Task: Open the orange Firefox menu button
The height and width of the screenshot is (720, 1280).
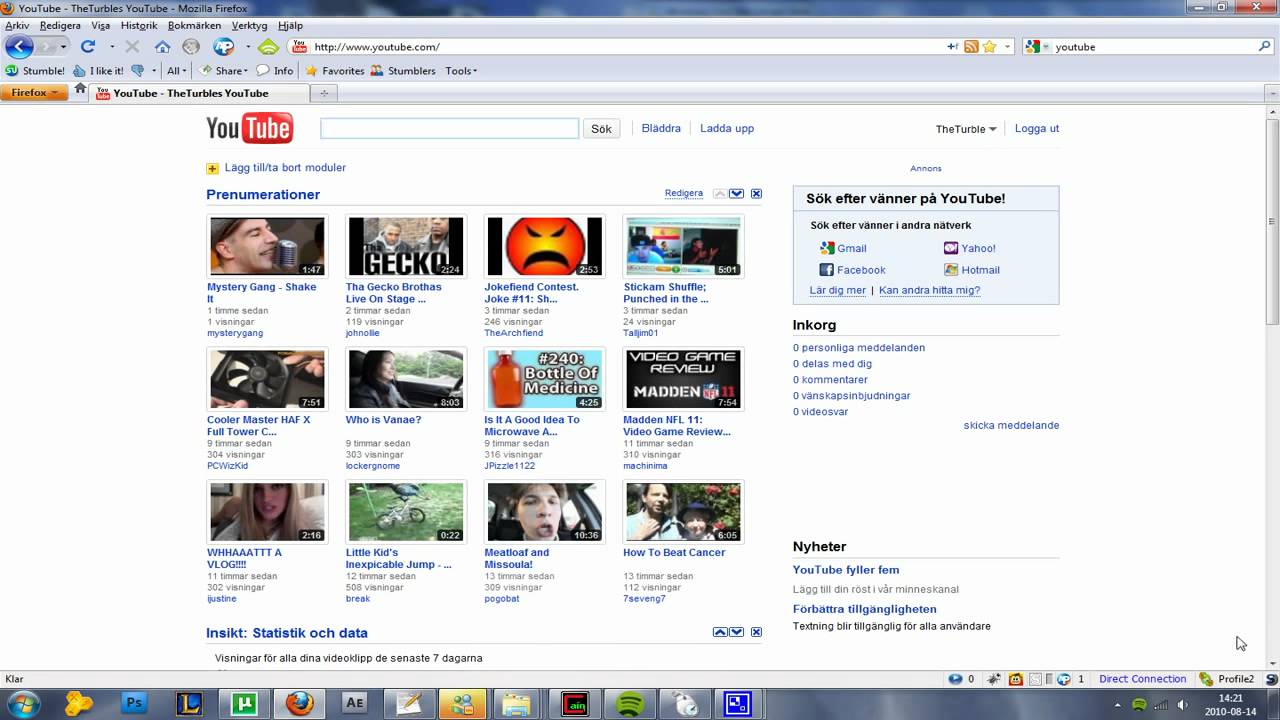Action: point(34,93)
